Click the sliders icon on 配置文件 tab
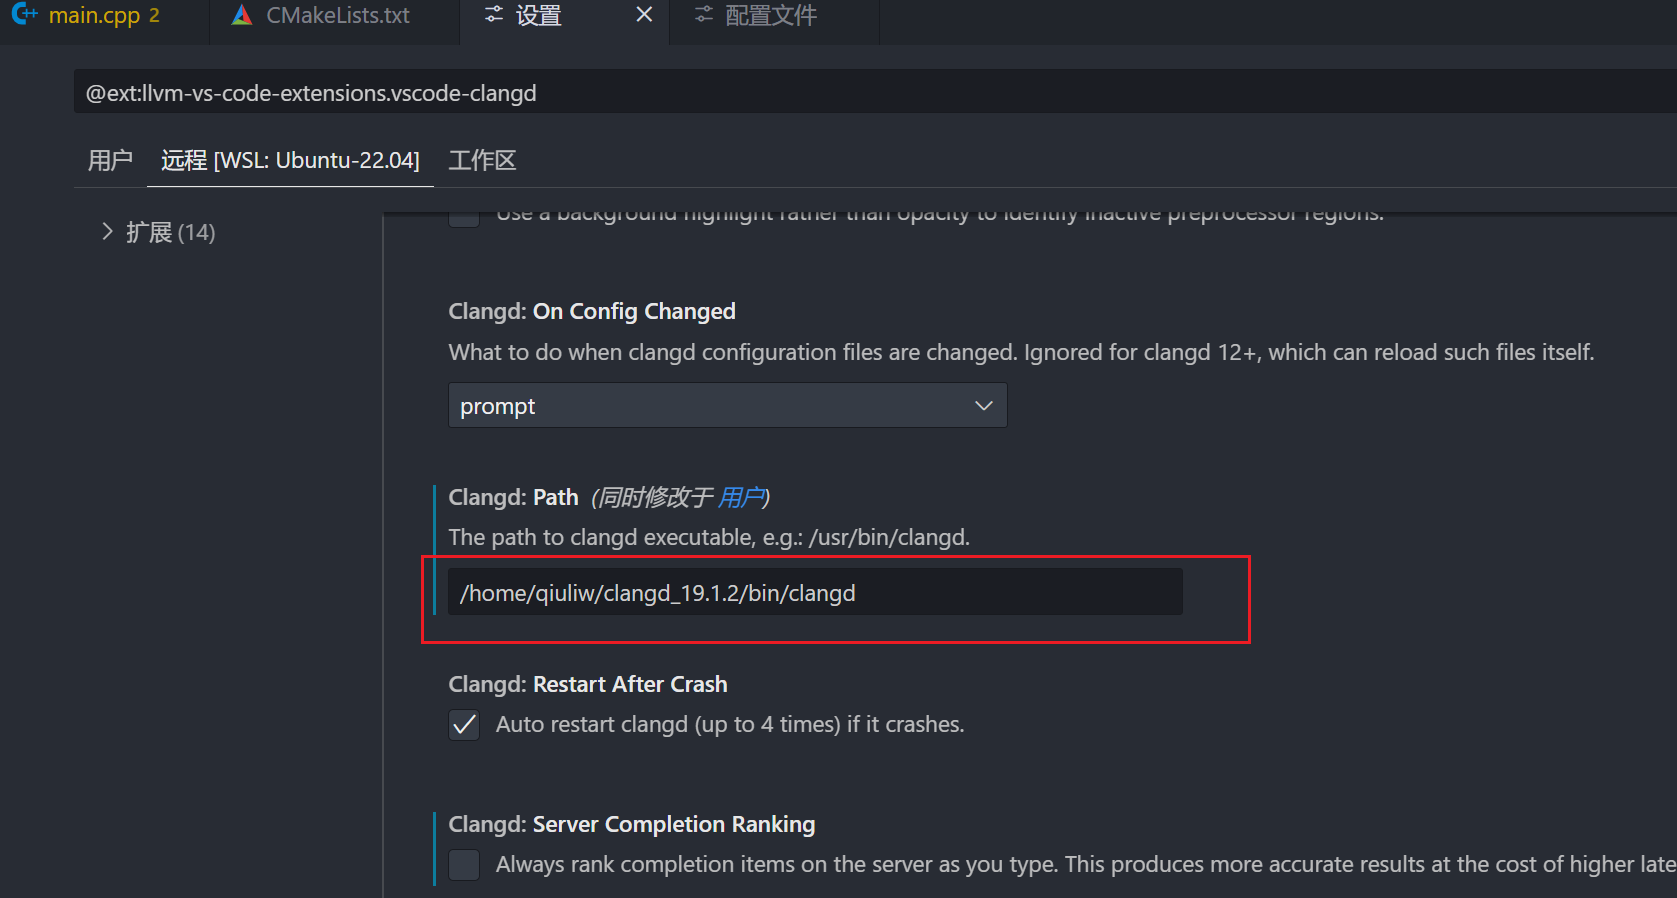Screen dimensions: 1677x898 pos(704,15)
